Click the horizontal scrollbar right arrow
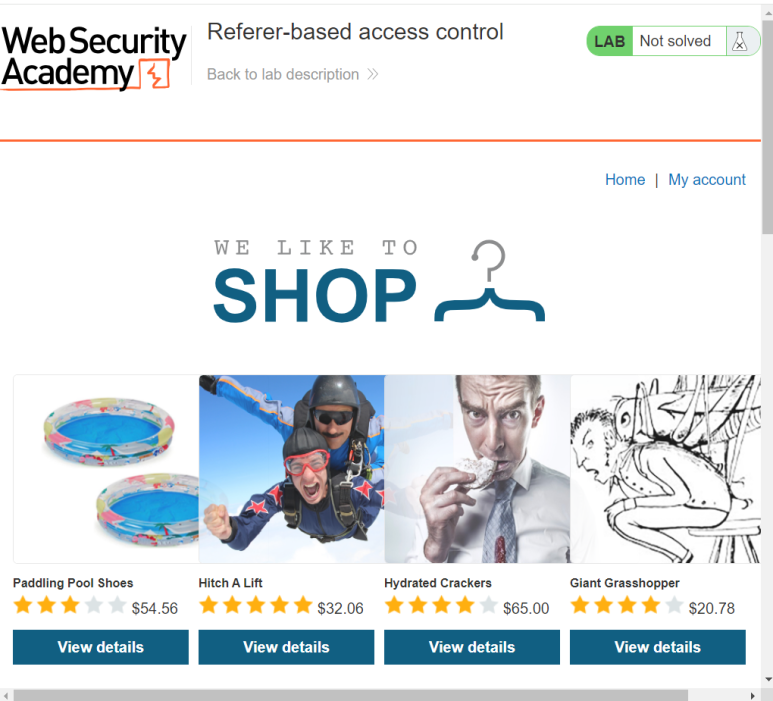Viewport: 773px width, 701px height. (x=753, y=696)
